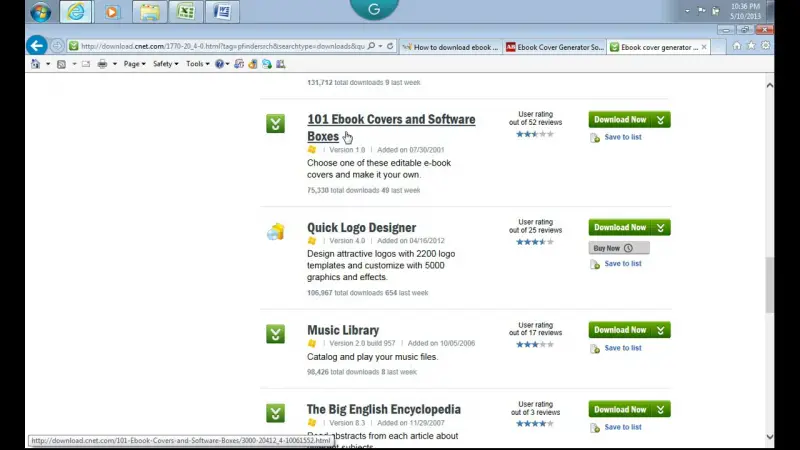The height and width of the screenshot is (450, 800).
Task: Open Word from the taskbar
Action: (222, 11)
